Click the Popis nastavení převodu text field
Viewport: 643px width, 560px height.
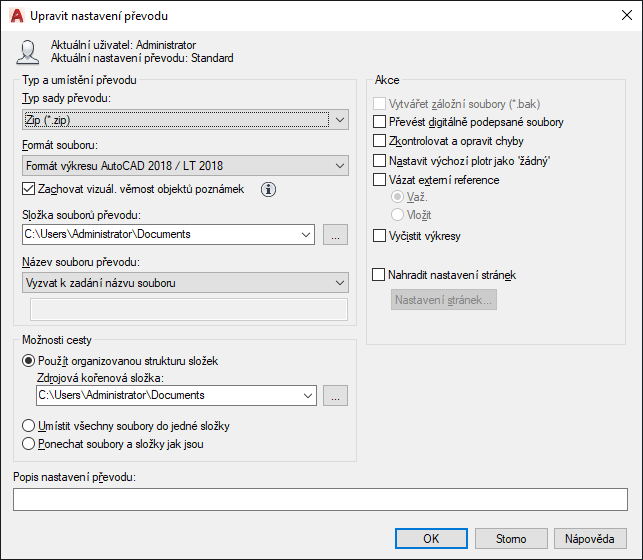320,498
